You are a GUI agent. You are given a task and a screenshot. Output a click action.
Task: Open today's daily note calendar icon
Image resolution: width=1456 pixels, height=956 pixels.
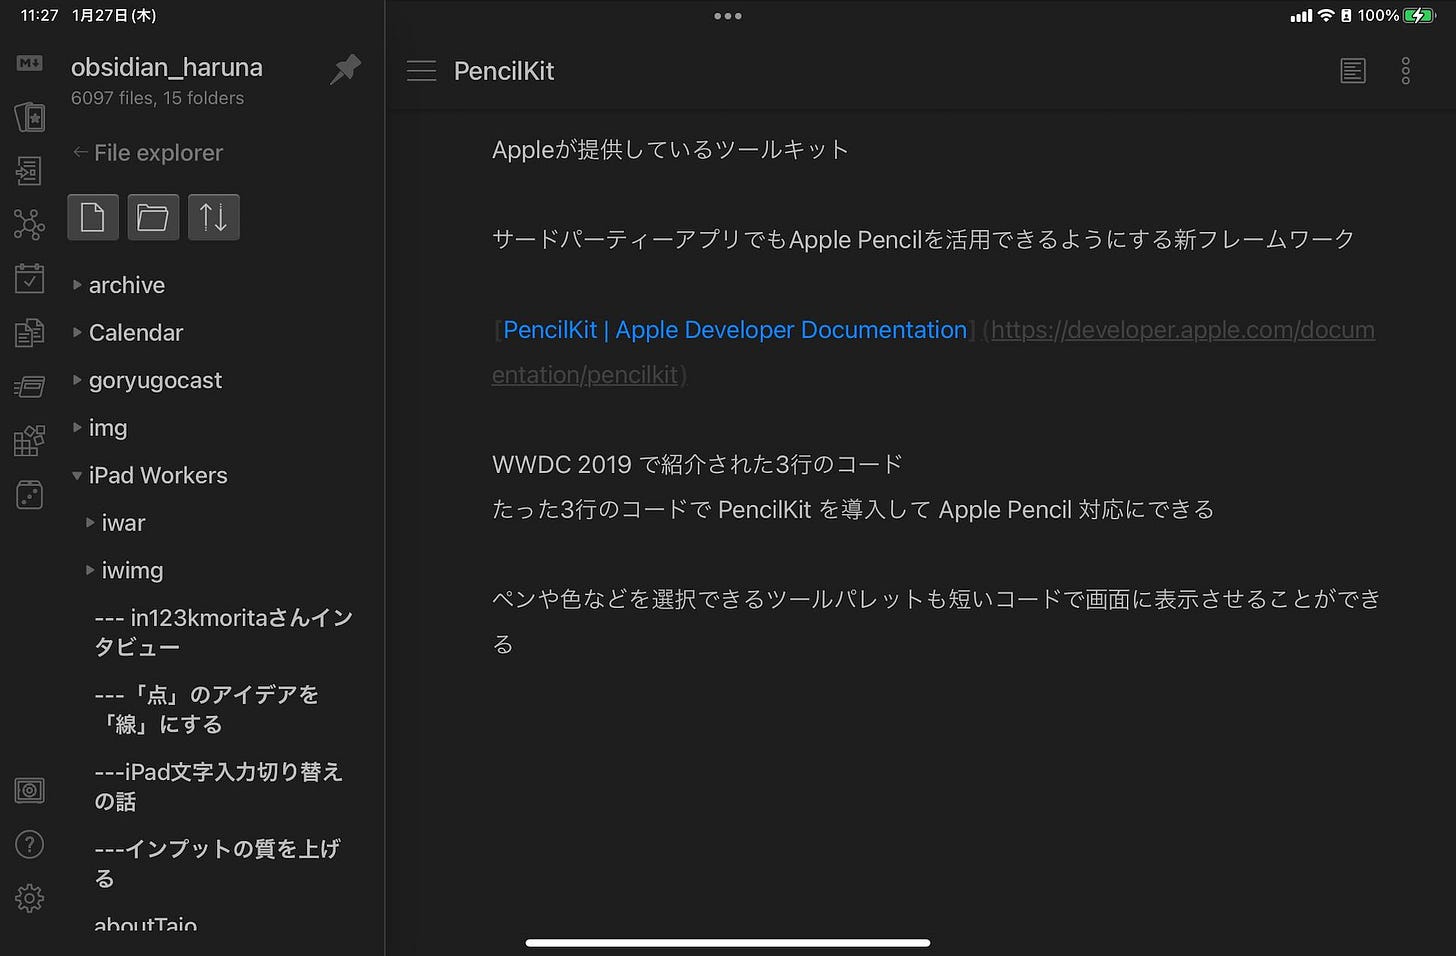[x=29, y=279]
